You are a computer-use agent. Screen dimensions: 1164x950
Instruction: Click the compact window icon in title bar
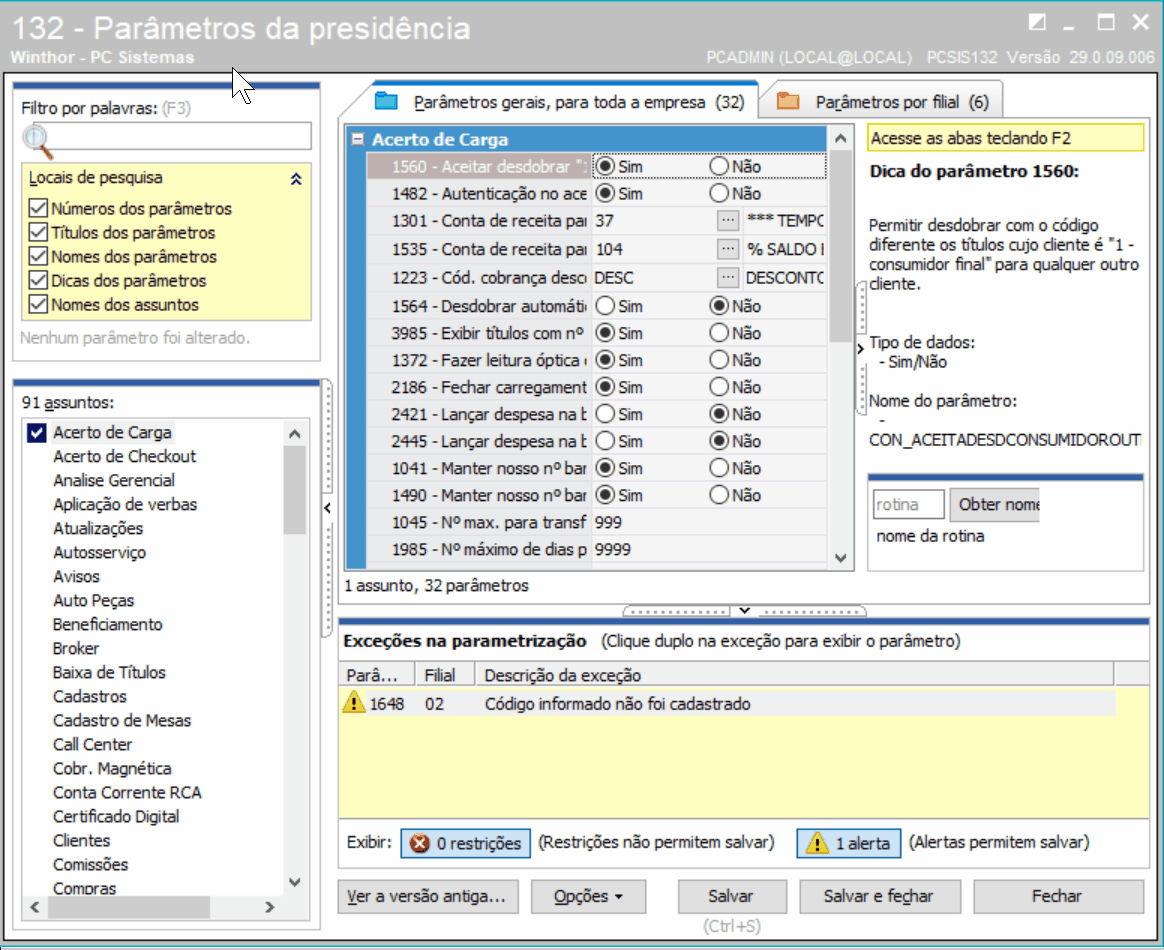click(1036, 22)
